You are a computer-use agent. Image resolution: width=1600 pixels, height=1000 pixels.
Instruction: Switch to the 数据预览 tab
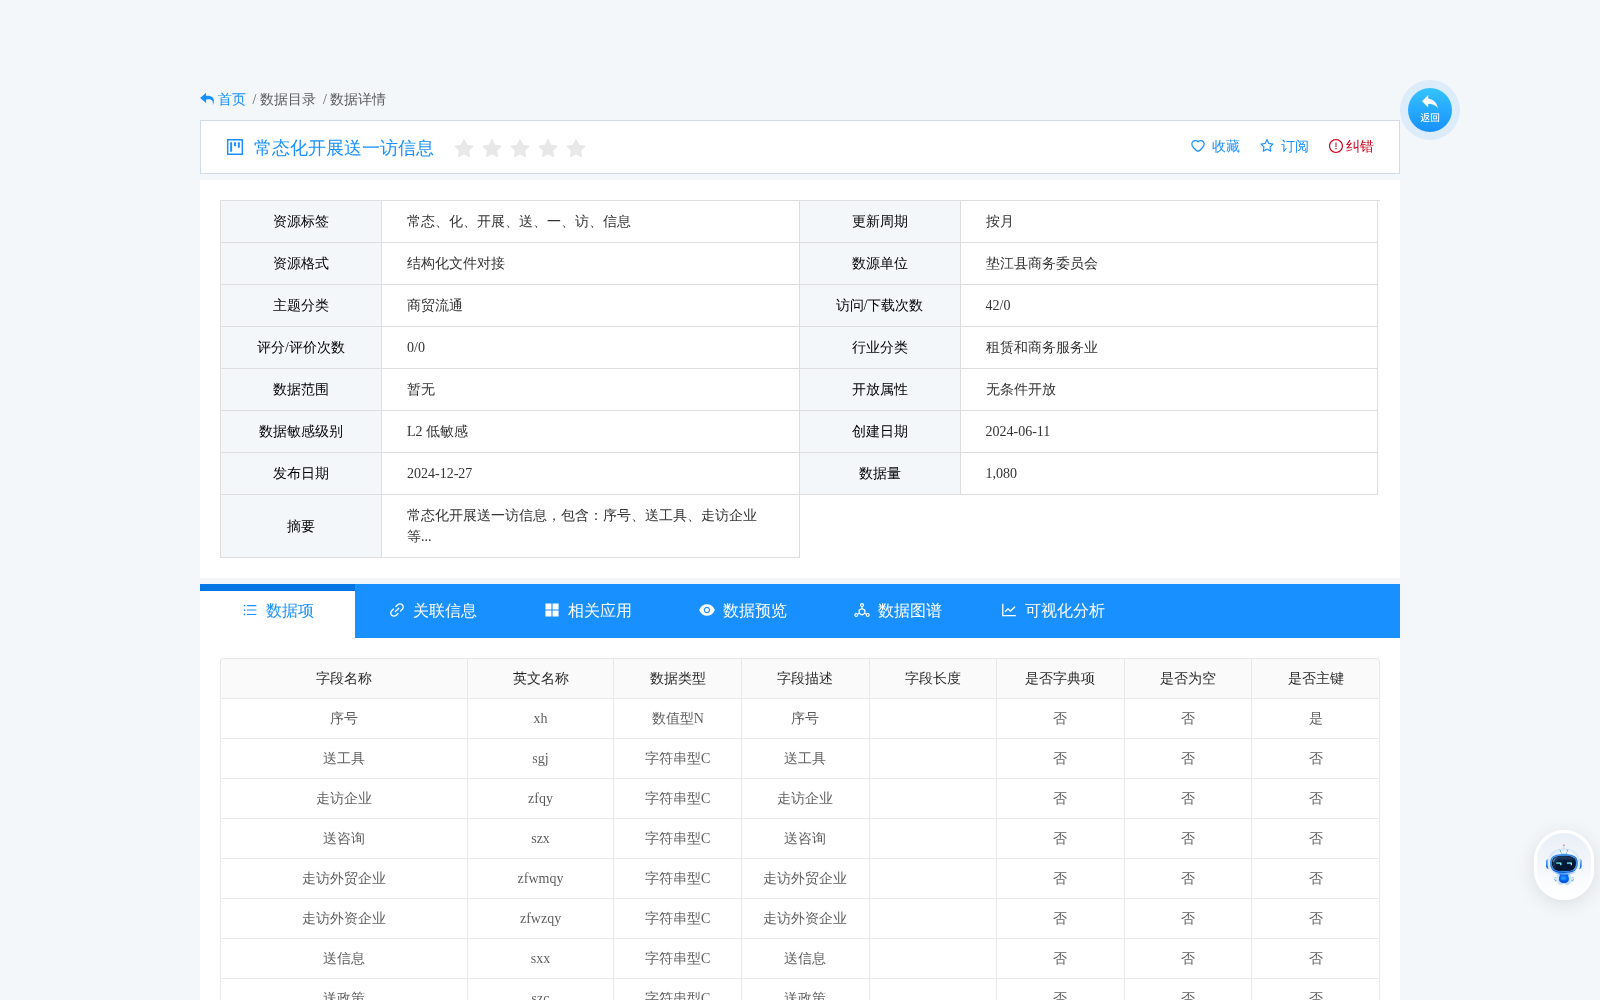pos(742,611)
